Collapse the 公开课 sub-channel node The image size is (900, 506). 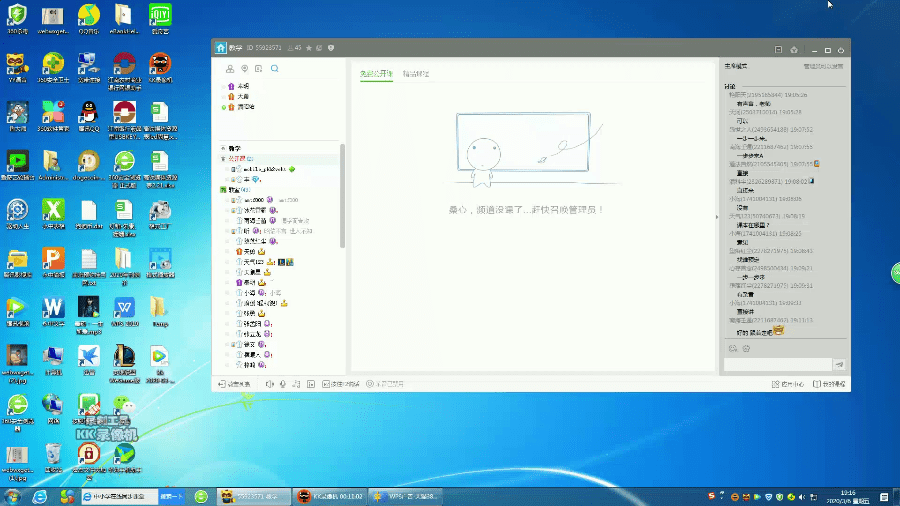click(223, 159)
